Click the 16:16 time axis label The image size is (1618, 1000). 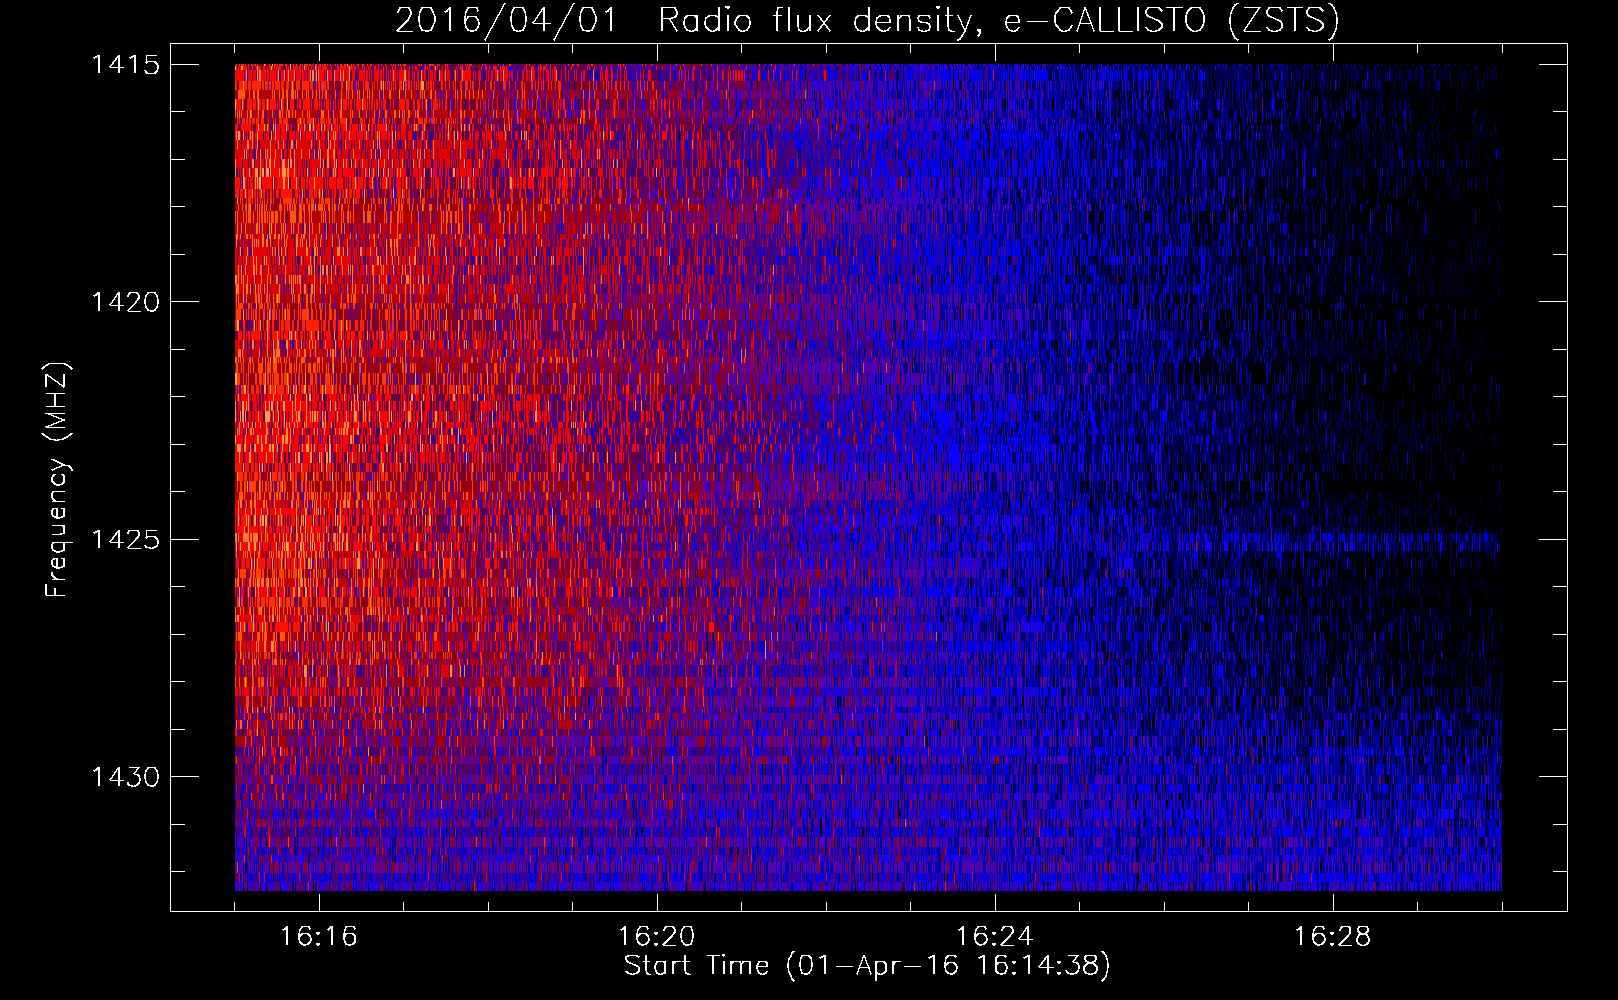[x=319, y=937]
